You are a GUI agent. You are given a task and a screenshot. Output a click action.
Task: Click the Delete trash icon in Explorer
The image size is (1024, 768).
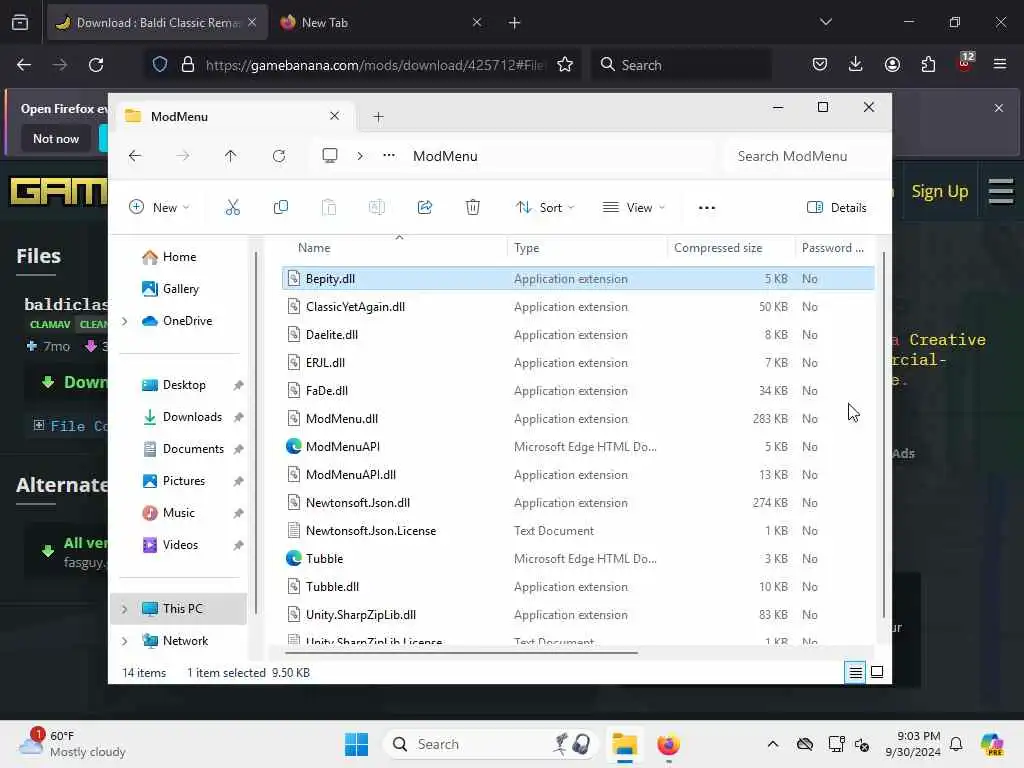[473, 208]
